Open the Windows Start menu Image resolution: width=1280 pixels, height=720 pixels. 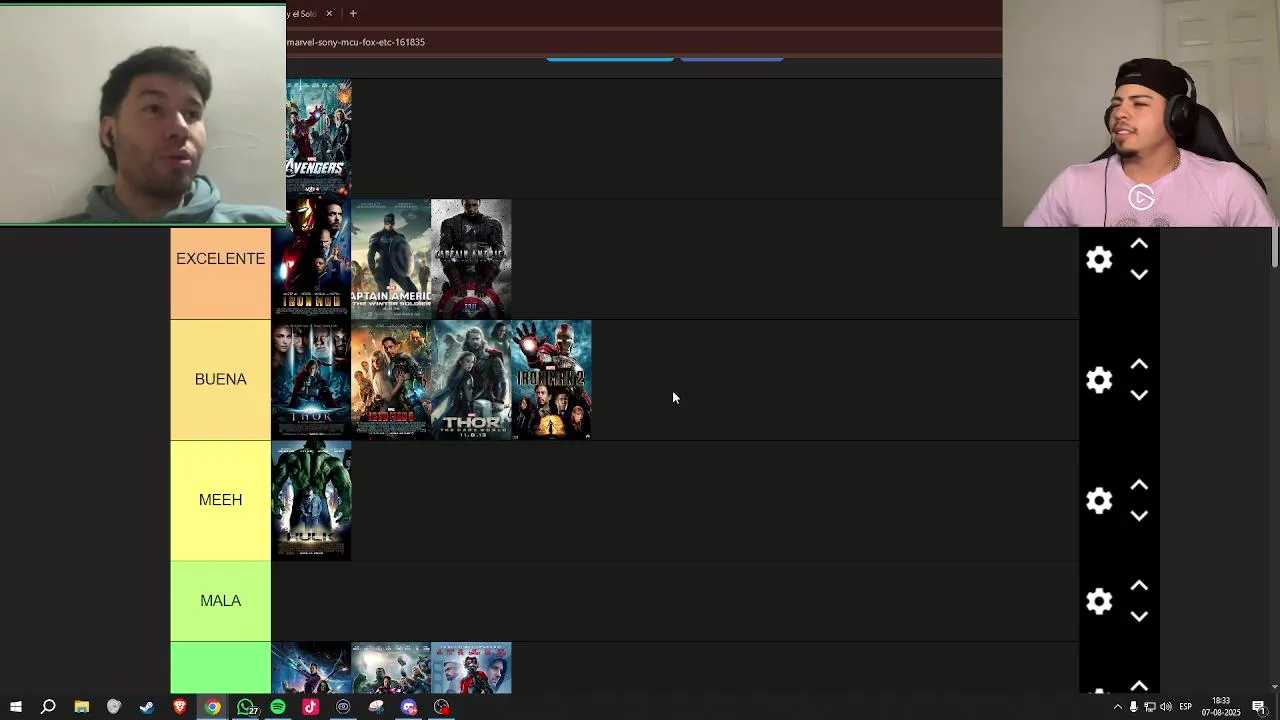(16, 707)
